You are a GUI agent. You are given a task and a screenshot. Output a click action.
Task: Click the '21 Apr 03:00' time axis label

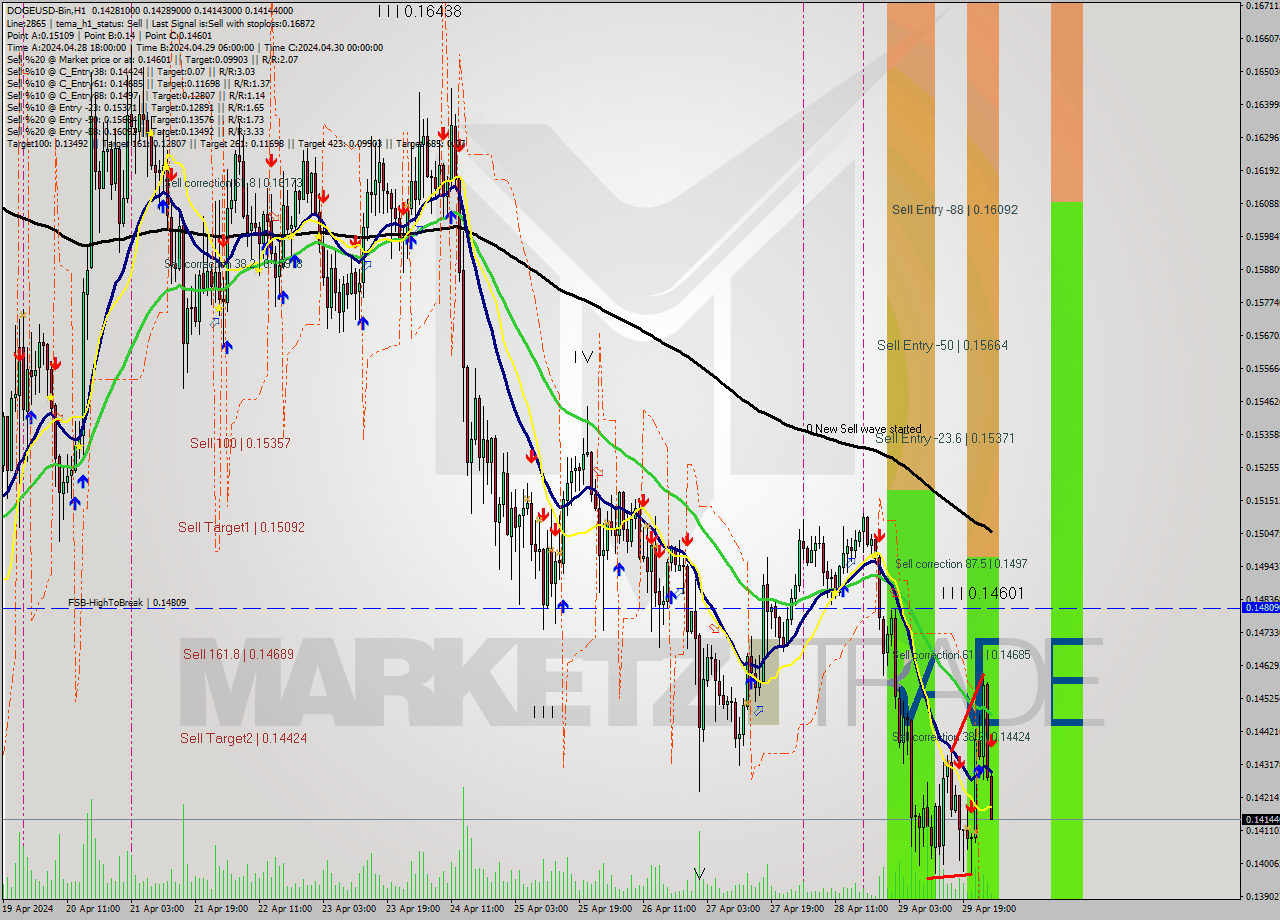(156, 910)
